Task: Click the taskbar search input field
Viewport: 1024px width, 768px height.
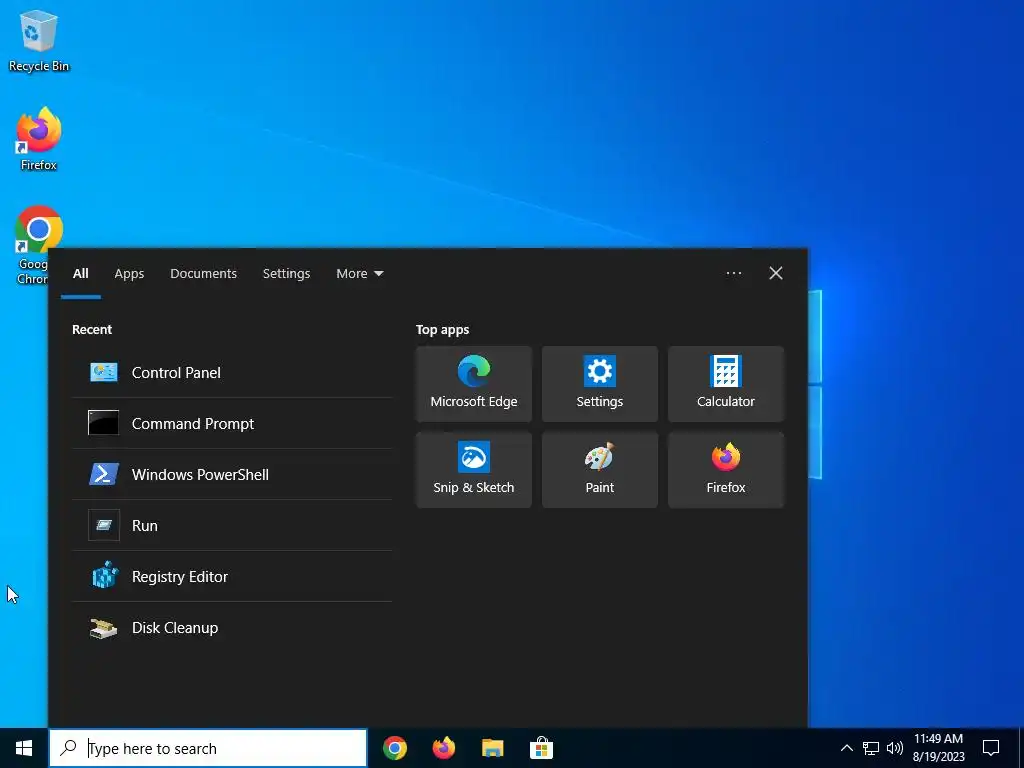Action: point(208,748)
